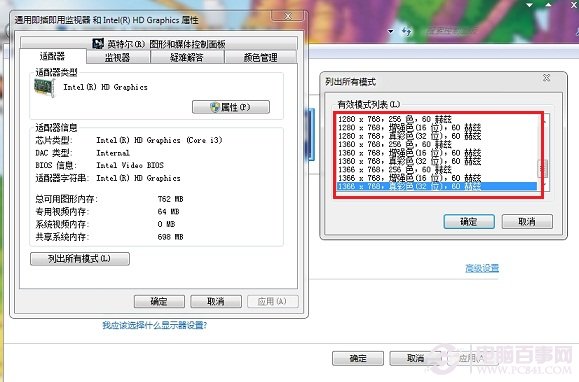
Task: Open the 高级设置 link
Action: click(482, 268)
